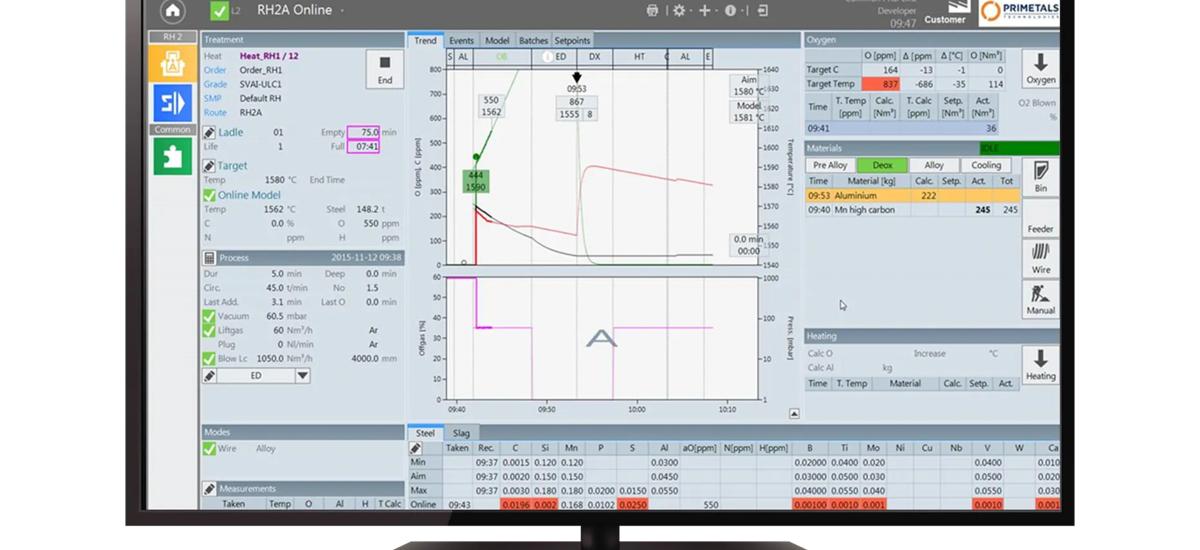Select the orange RH 2 treatment station icon
Image resolution: width=1200 pixels, height=550 pixels.
click(x=171, y=62)
